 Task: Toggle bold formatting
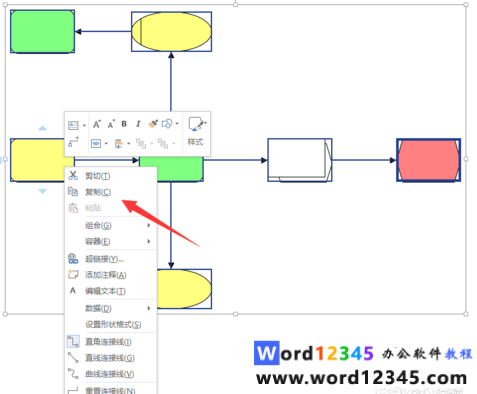tap(124, 124)
